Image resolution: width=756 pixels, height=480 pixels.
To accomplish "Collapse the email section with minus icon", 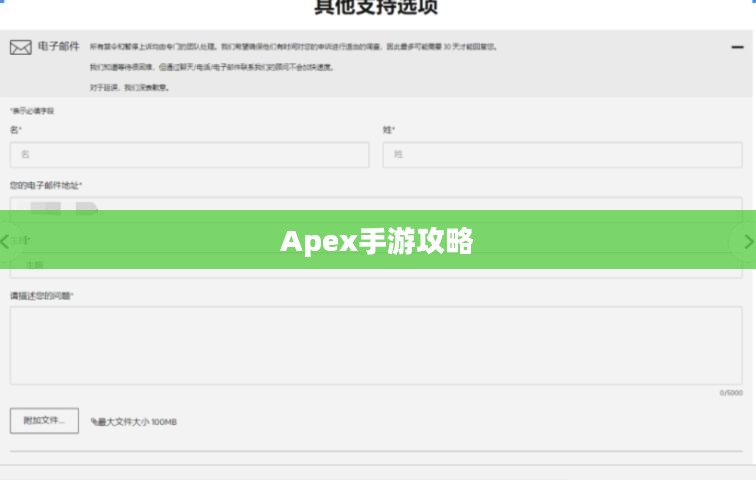I will pos(737,47).
